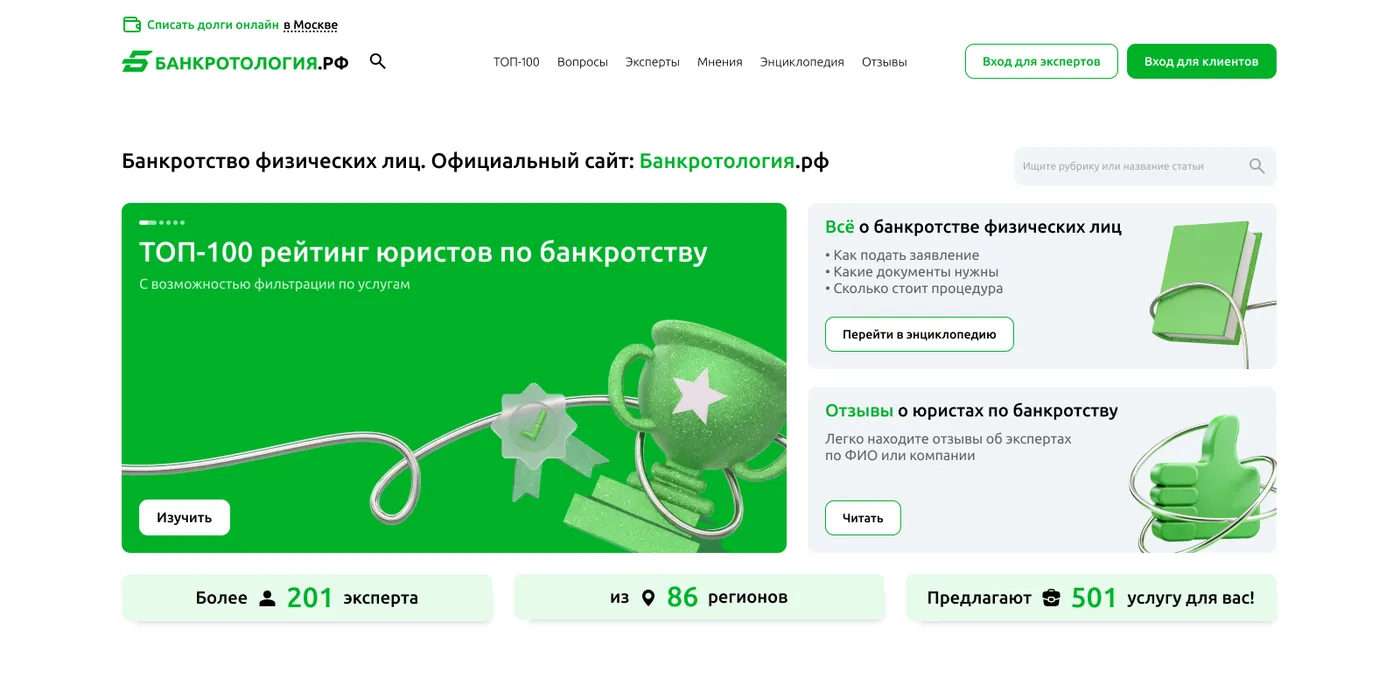Click the Изучить button
The height and width of the screenshot is (685, 1400).
(184, 517)
